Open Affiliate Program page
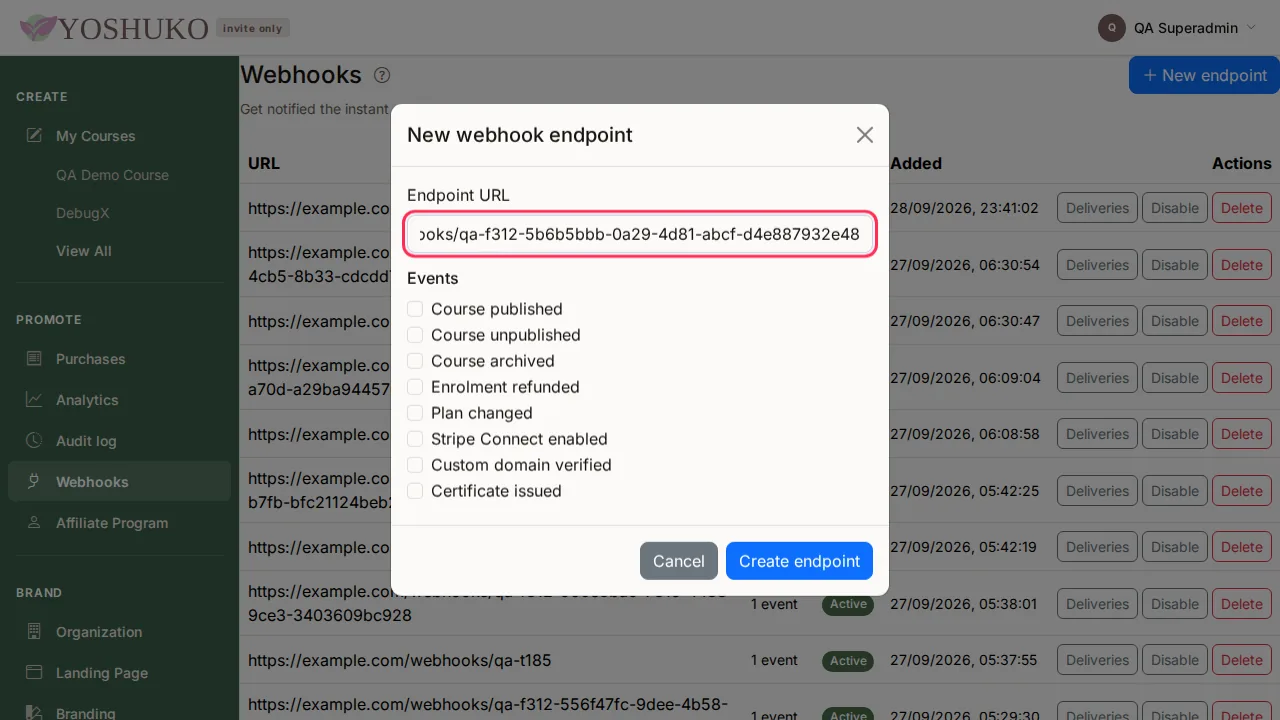Viewport: 1280px width, 720px height. [x=119, y=522]
